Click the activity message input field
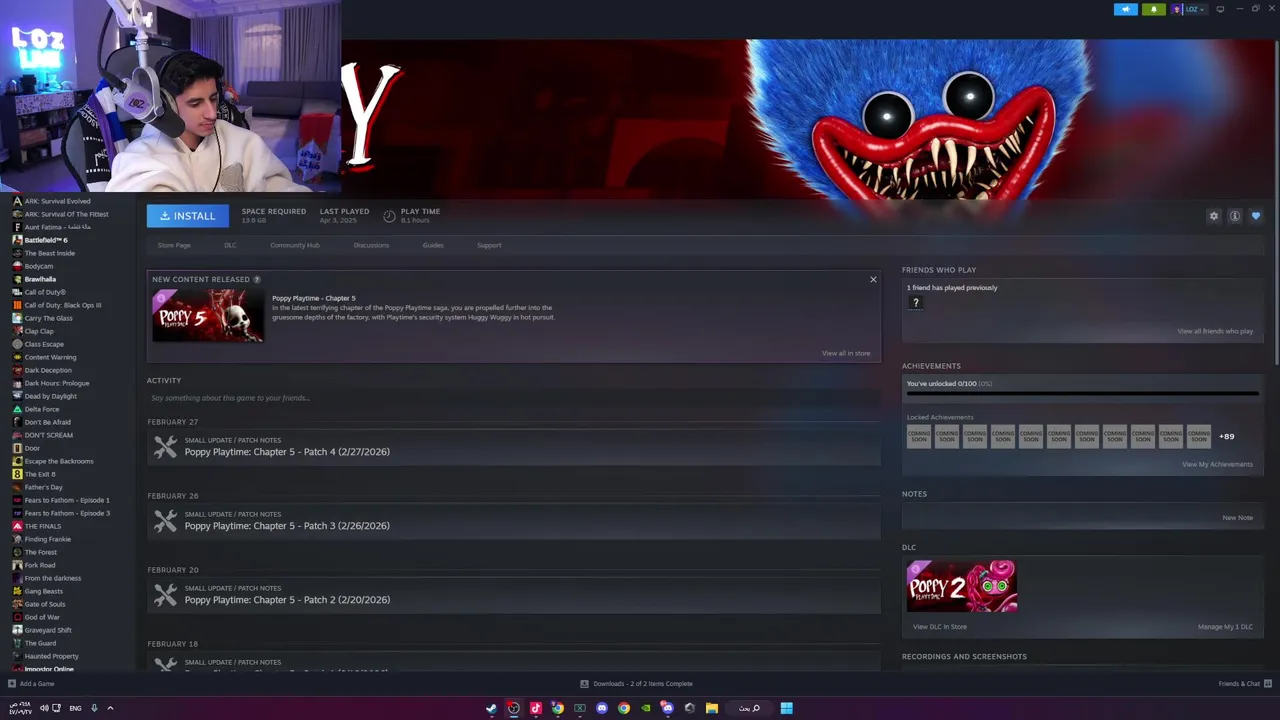 (514, 398)
